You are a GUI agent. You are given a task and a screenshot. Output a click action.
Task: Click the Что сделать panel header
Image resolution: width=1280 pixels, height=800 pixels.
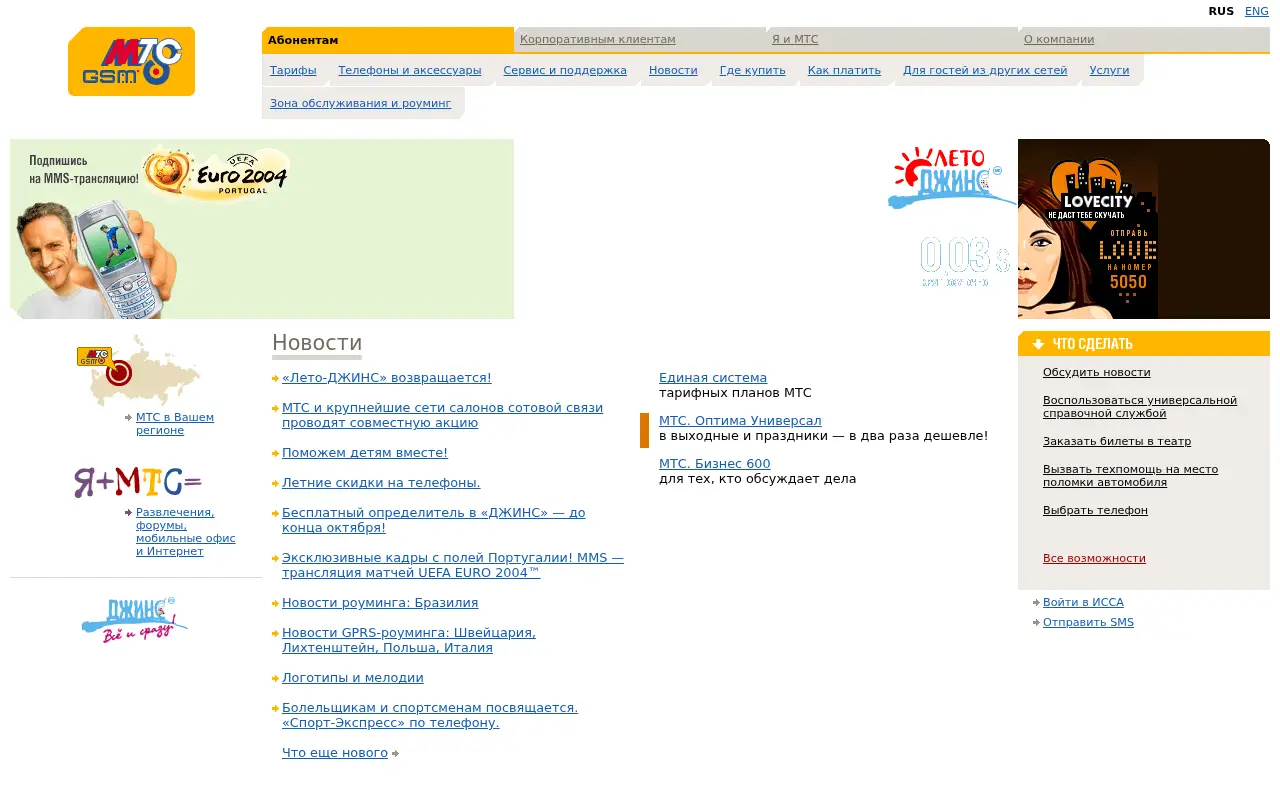(x=1144, y=344)
